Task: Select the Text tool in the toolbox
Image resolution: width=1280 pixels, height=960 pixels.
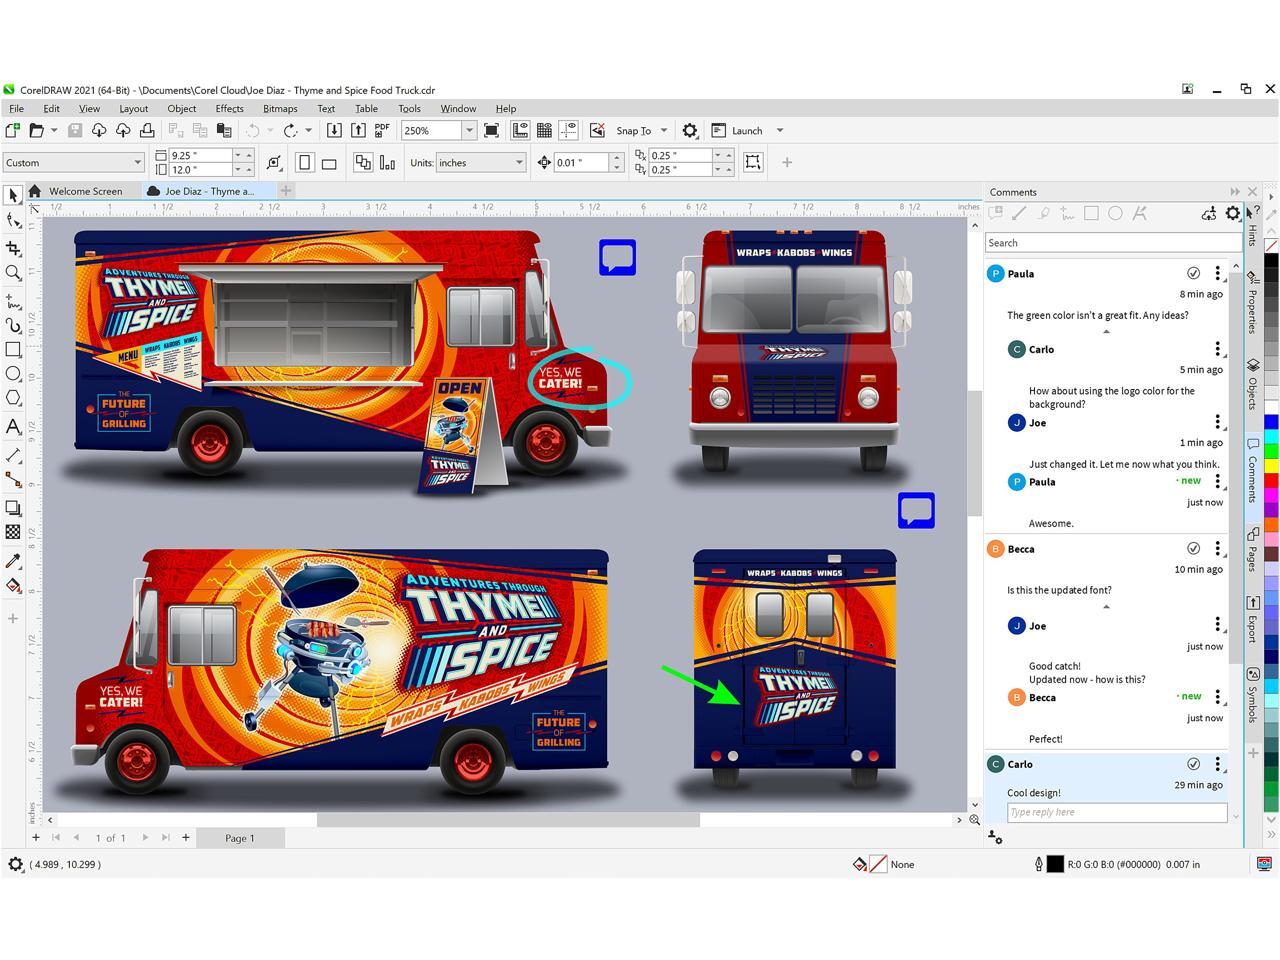Action: point(13,427)
